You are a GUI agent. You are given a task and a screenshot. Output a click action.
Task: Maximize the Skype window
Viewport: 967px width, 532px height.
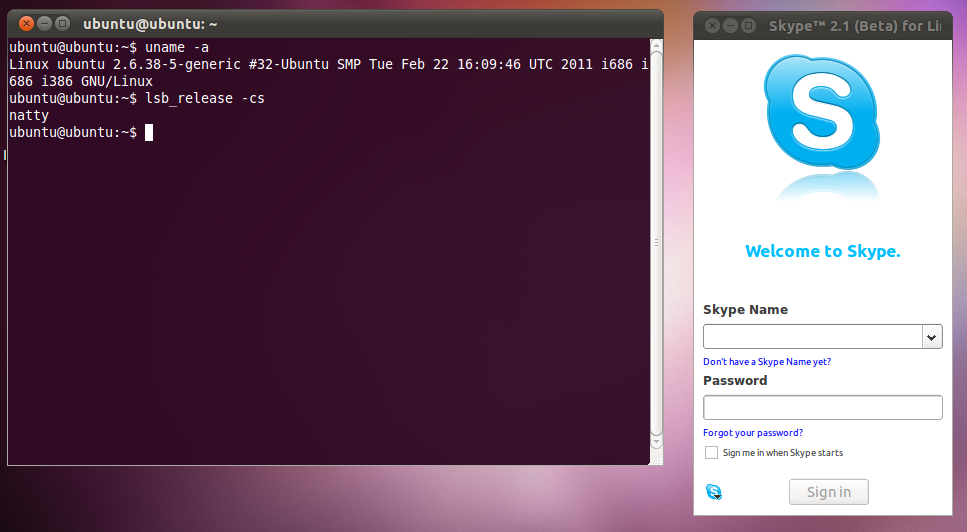tap(748, 26)
